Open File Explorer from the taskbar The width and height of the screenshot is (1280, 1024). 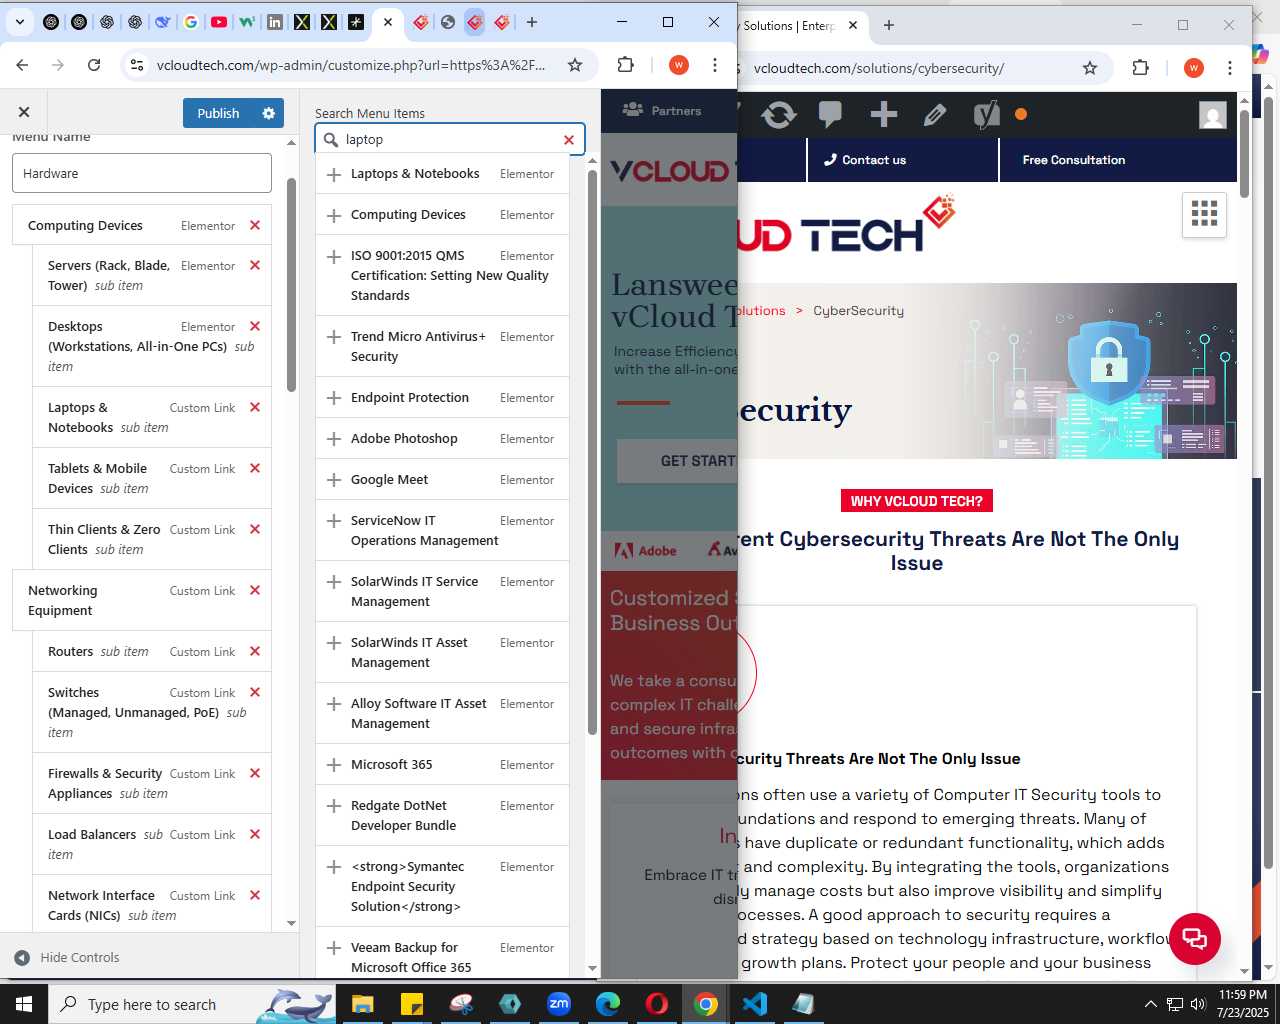click(362, 1004)
